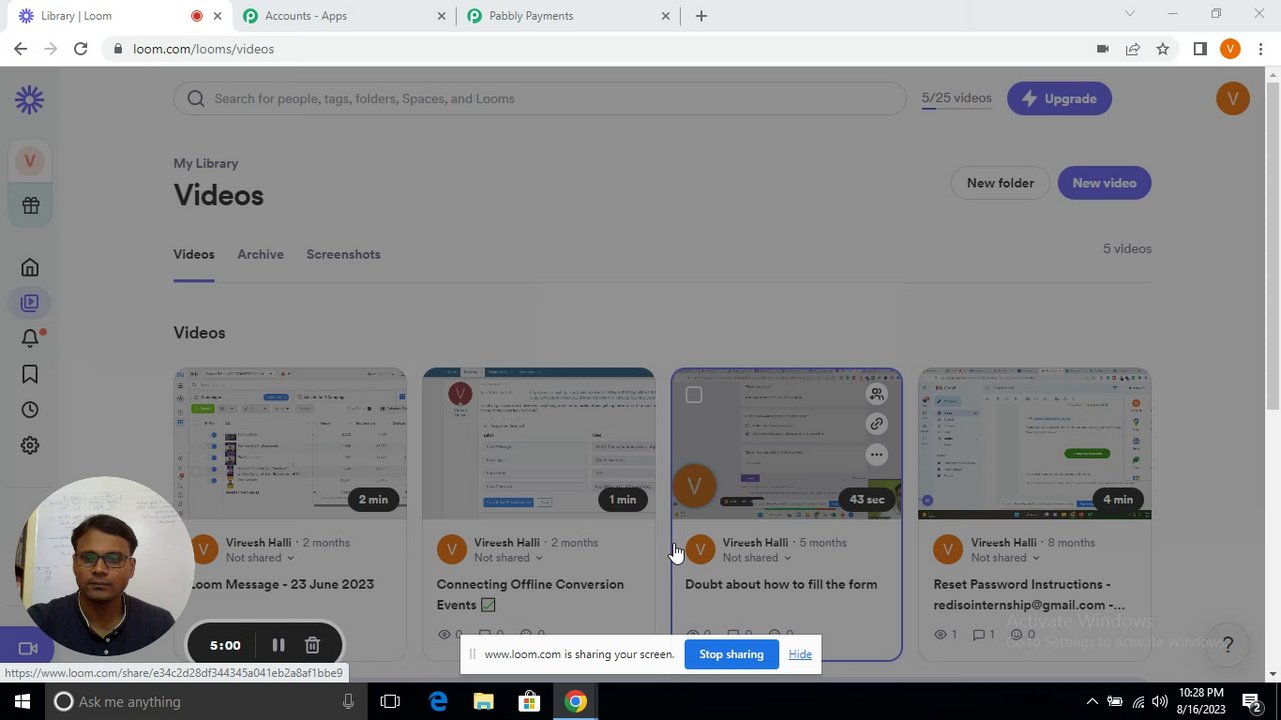Delete the recording via trash icon
This screenshot has height=720, width=1281.
312,645
